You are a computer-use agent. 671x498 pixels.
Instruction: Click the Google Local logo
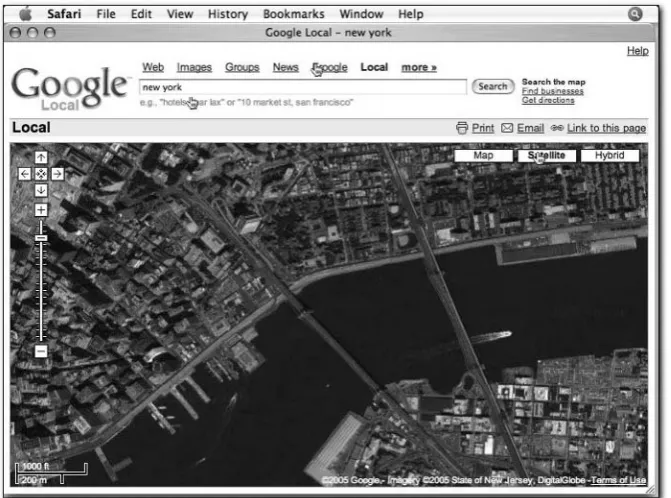[70, 88]
